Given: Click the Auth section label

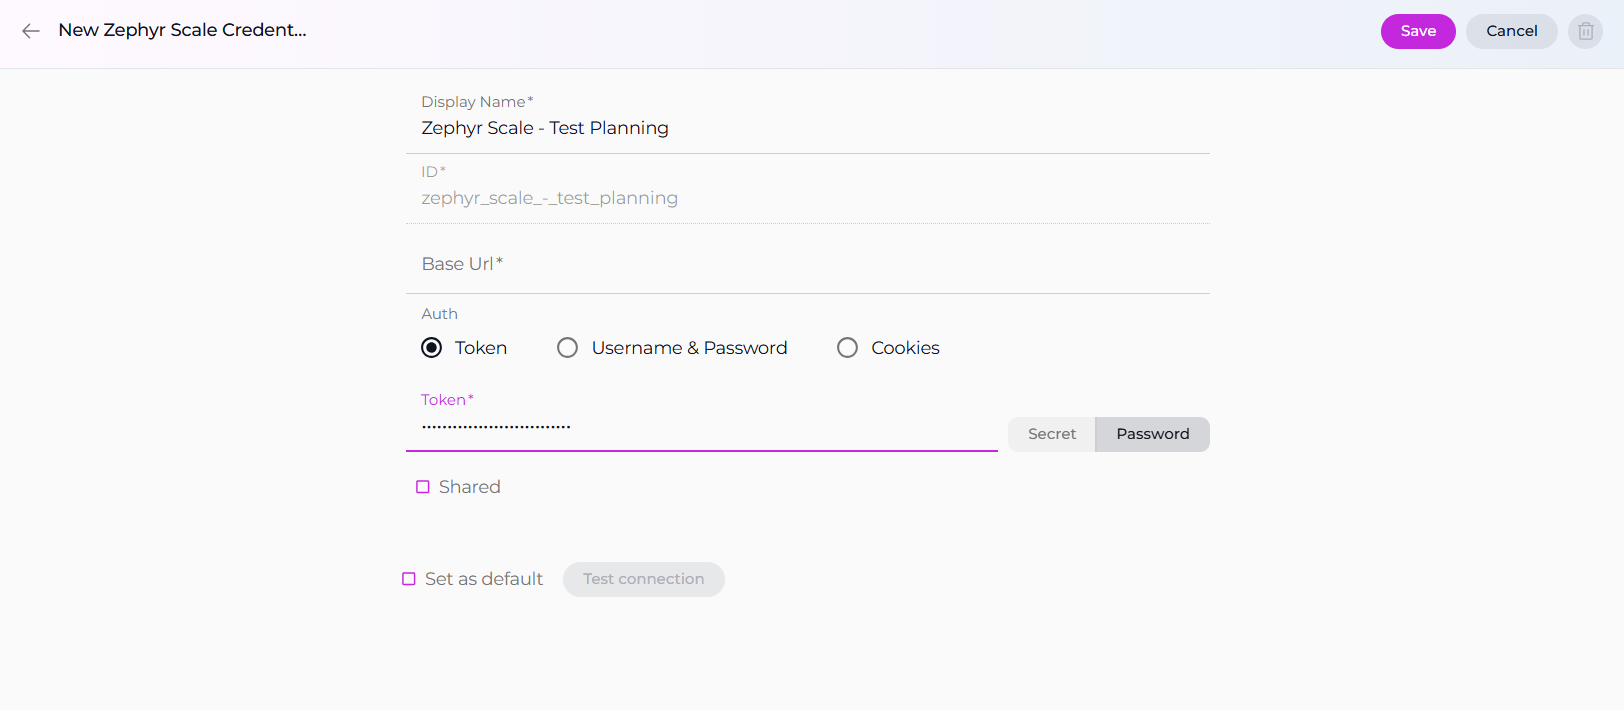Looking at the screenshot, I should coord(439,314).
